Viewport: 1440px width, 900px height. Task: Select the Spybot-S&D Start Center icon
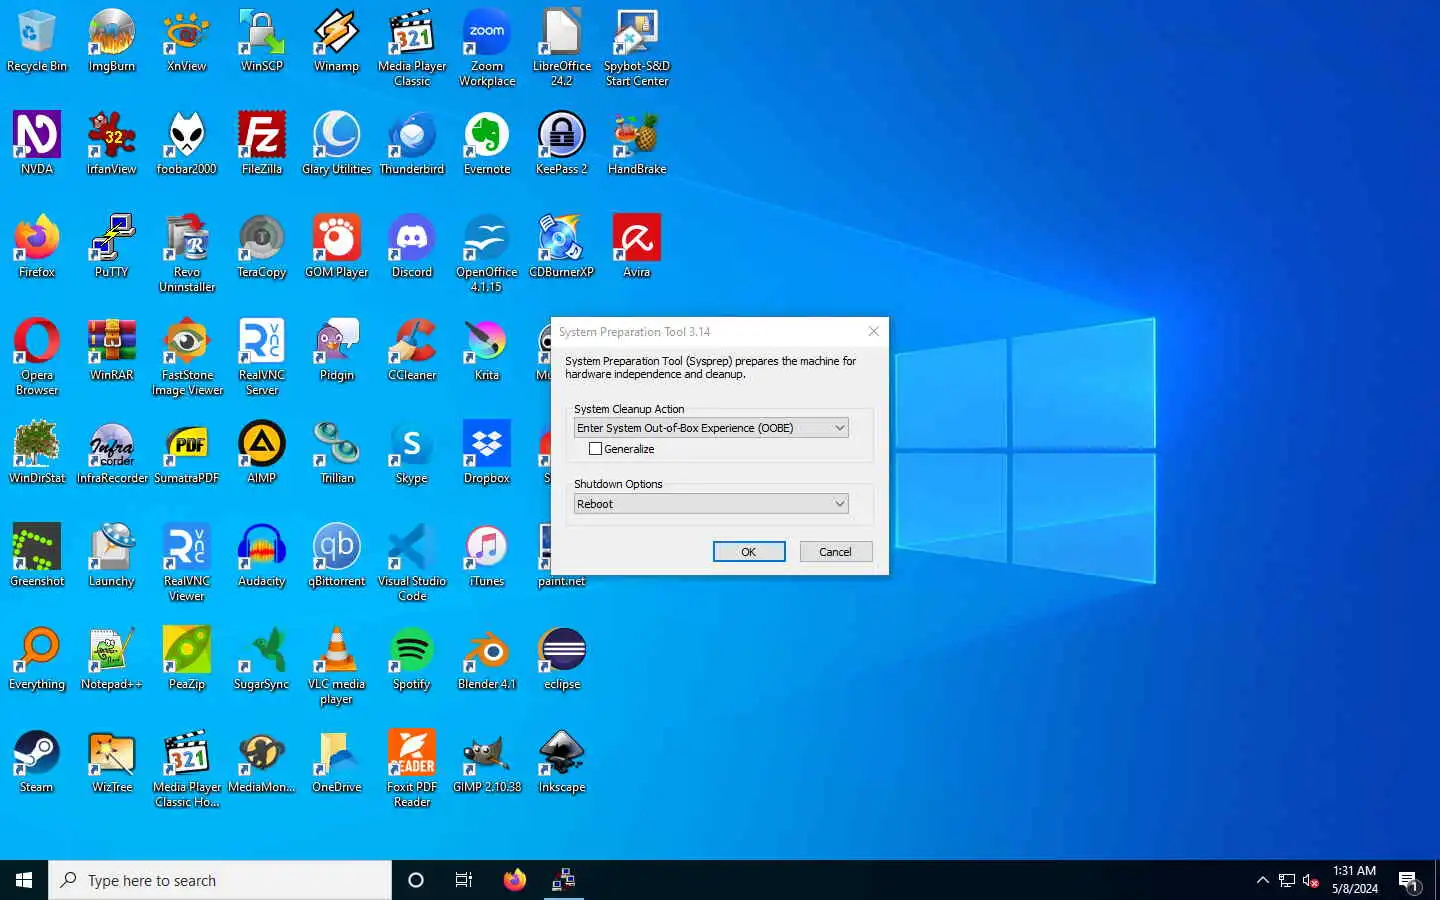pyautogui.click(x=637, y=49)
